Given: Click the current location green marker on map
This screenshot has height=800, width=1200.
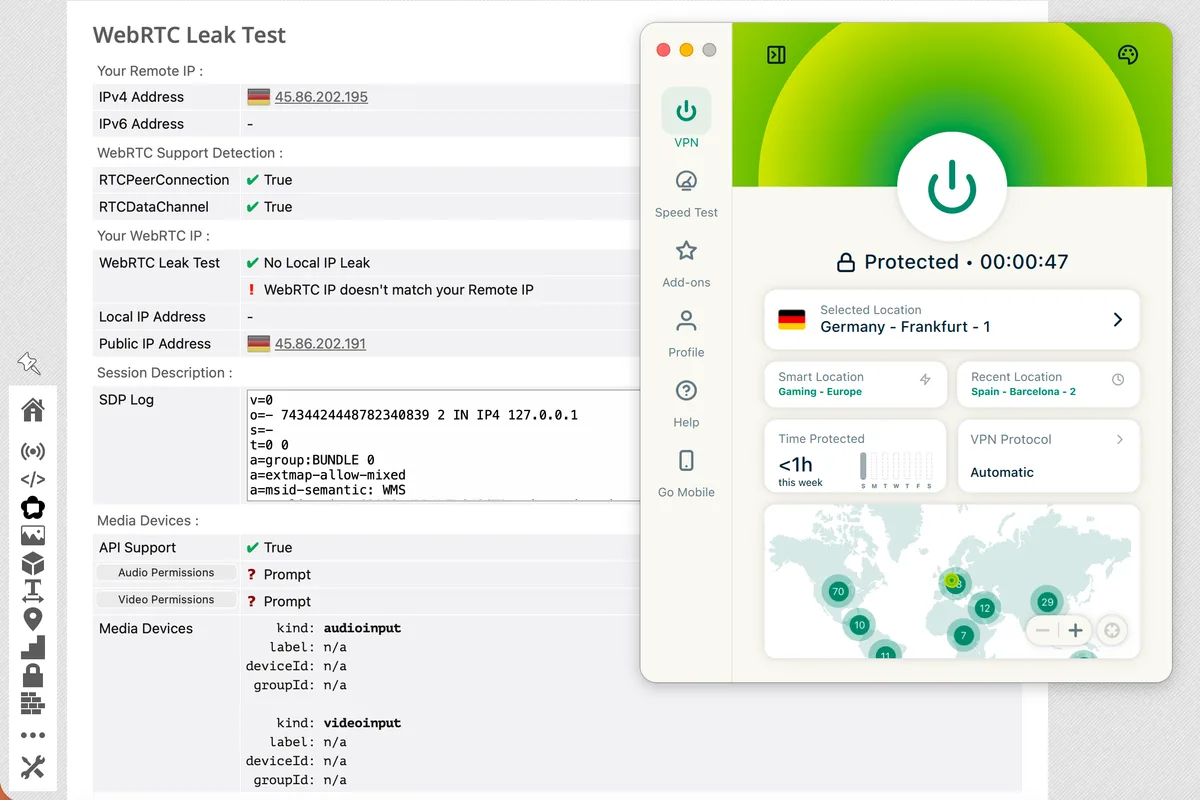Looking at the screenshot, I should [951, 580].
